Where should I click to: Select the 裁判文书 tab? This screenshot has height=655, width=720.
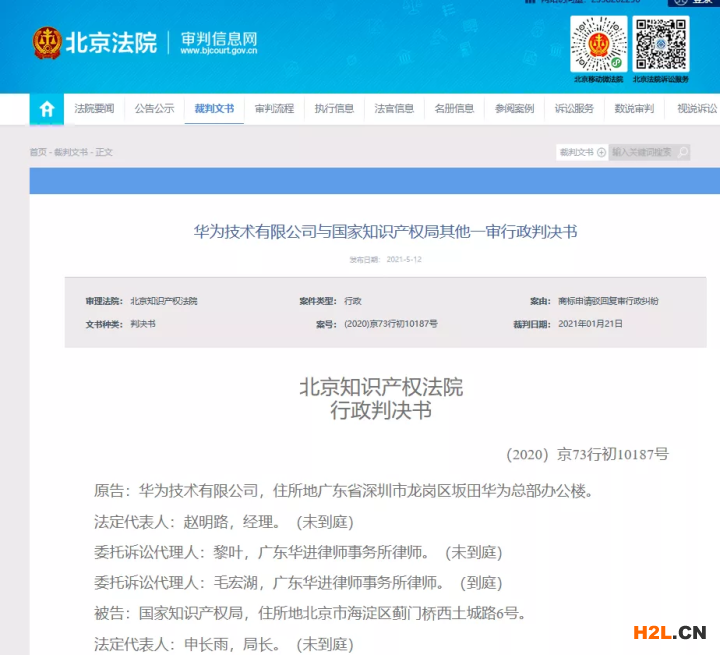(x=214, y=109)
